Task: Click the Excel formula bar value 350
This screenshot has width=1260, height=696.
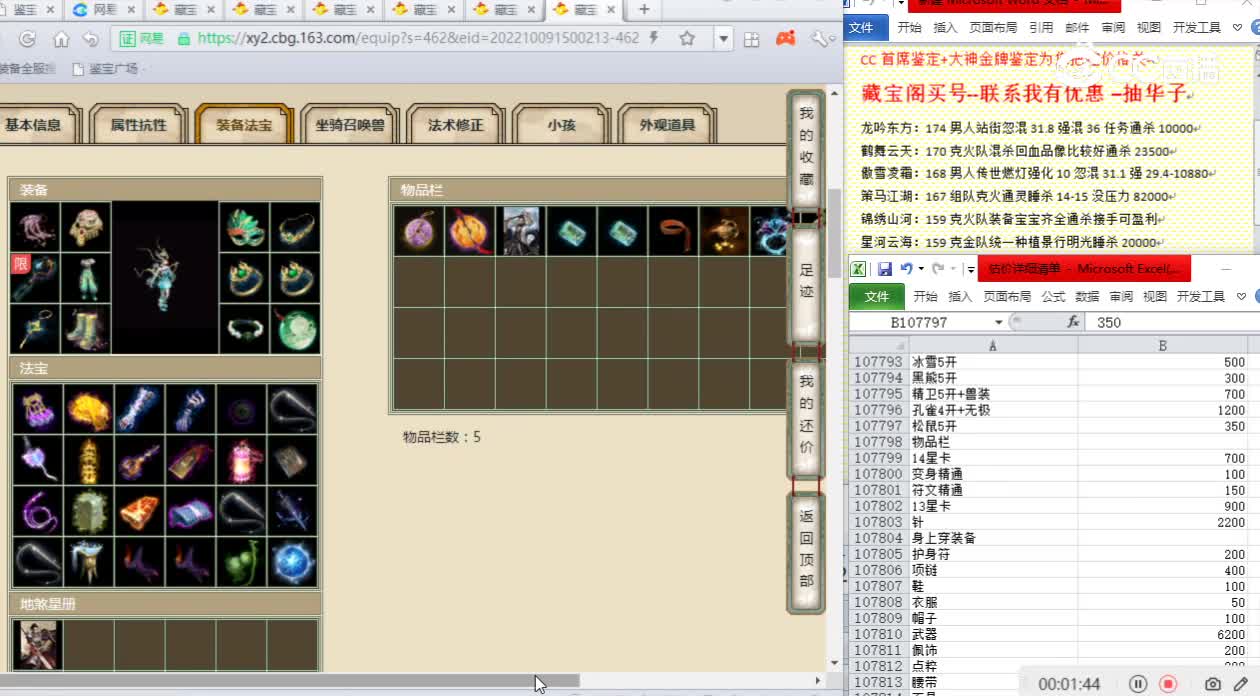Action: [1109, 322]
